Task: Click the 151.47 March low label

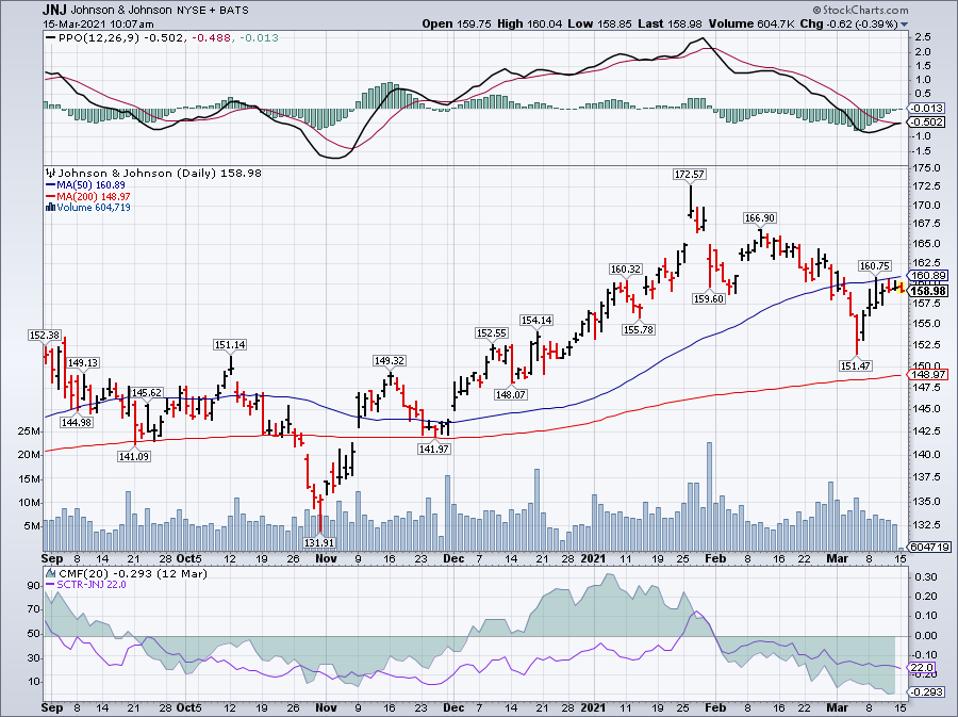Action: pos(856,366)
